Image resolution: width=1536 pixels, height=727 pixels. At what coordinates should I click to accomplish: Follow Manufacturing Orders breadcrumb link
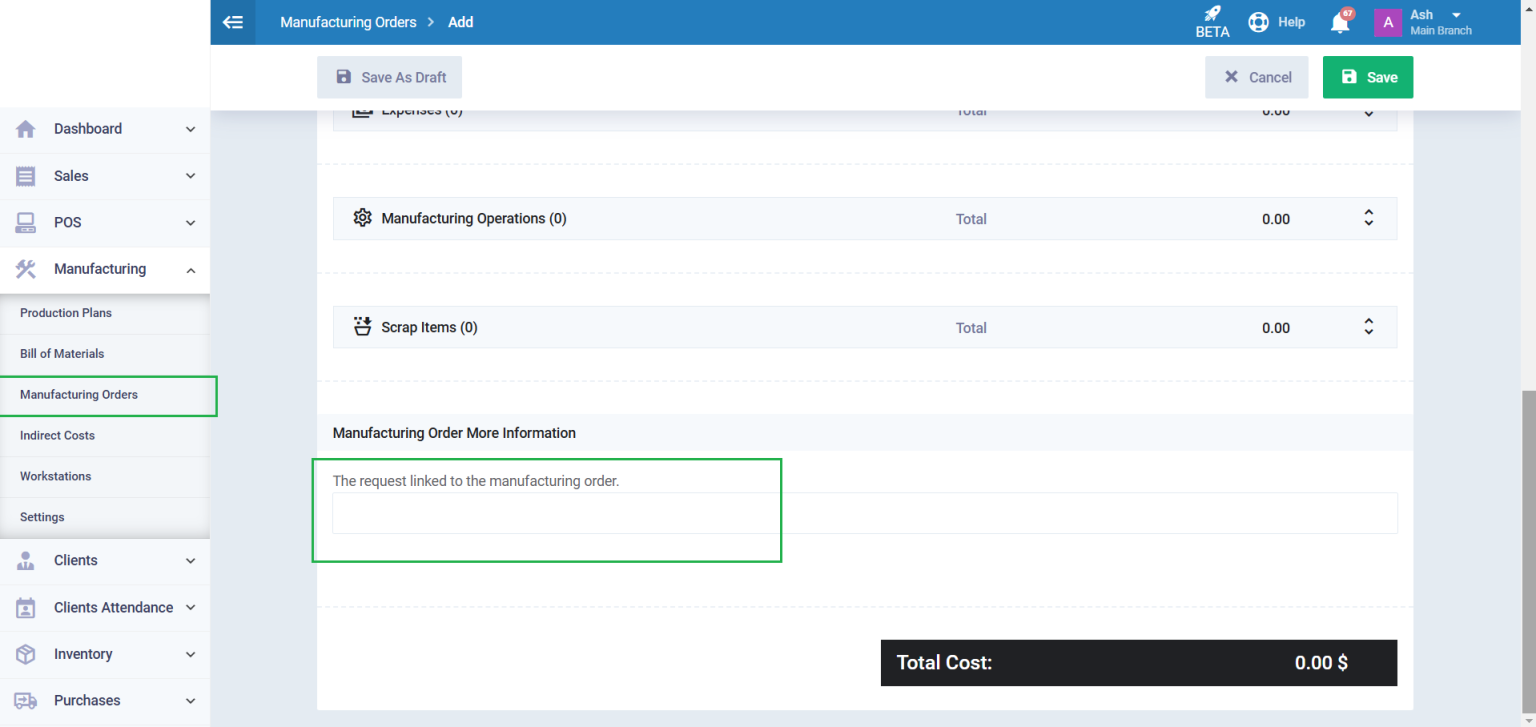tap(348, 22)
